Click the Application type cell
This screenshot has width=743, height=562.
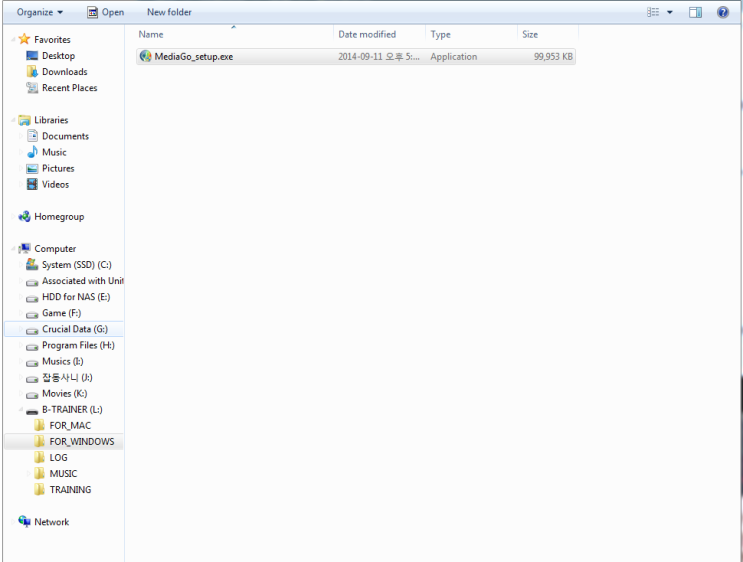point(453,57)
